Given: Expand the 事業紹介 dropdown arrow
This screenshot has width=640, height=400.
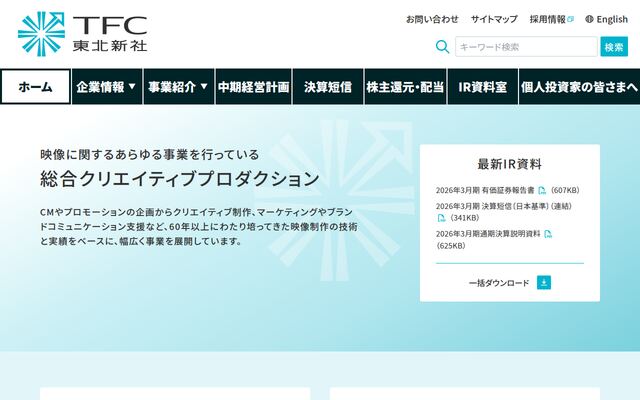Looking at the screenshot, I should pos(204,87).
